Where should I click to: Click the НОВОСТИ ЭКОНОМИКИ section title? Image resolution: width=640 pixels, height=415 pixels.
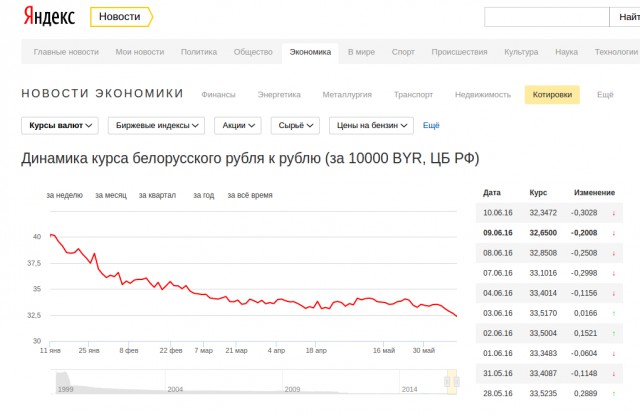point(102,93)
